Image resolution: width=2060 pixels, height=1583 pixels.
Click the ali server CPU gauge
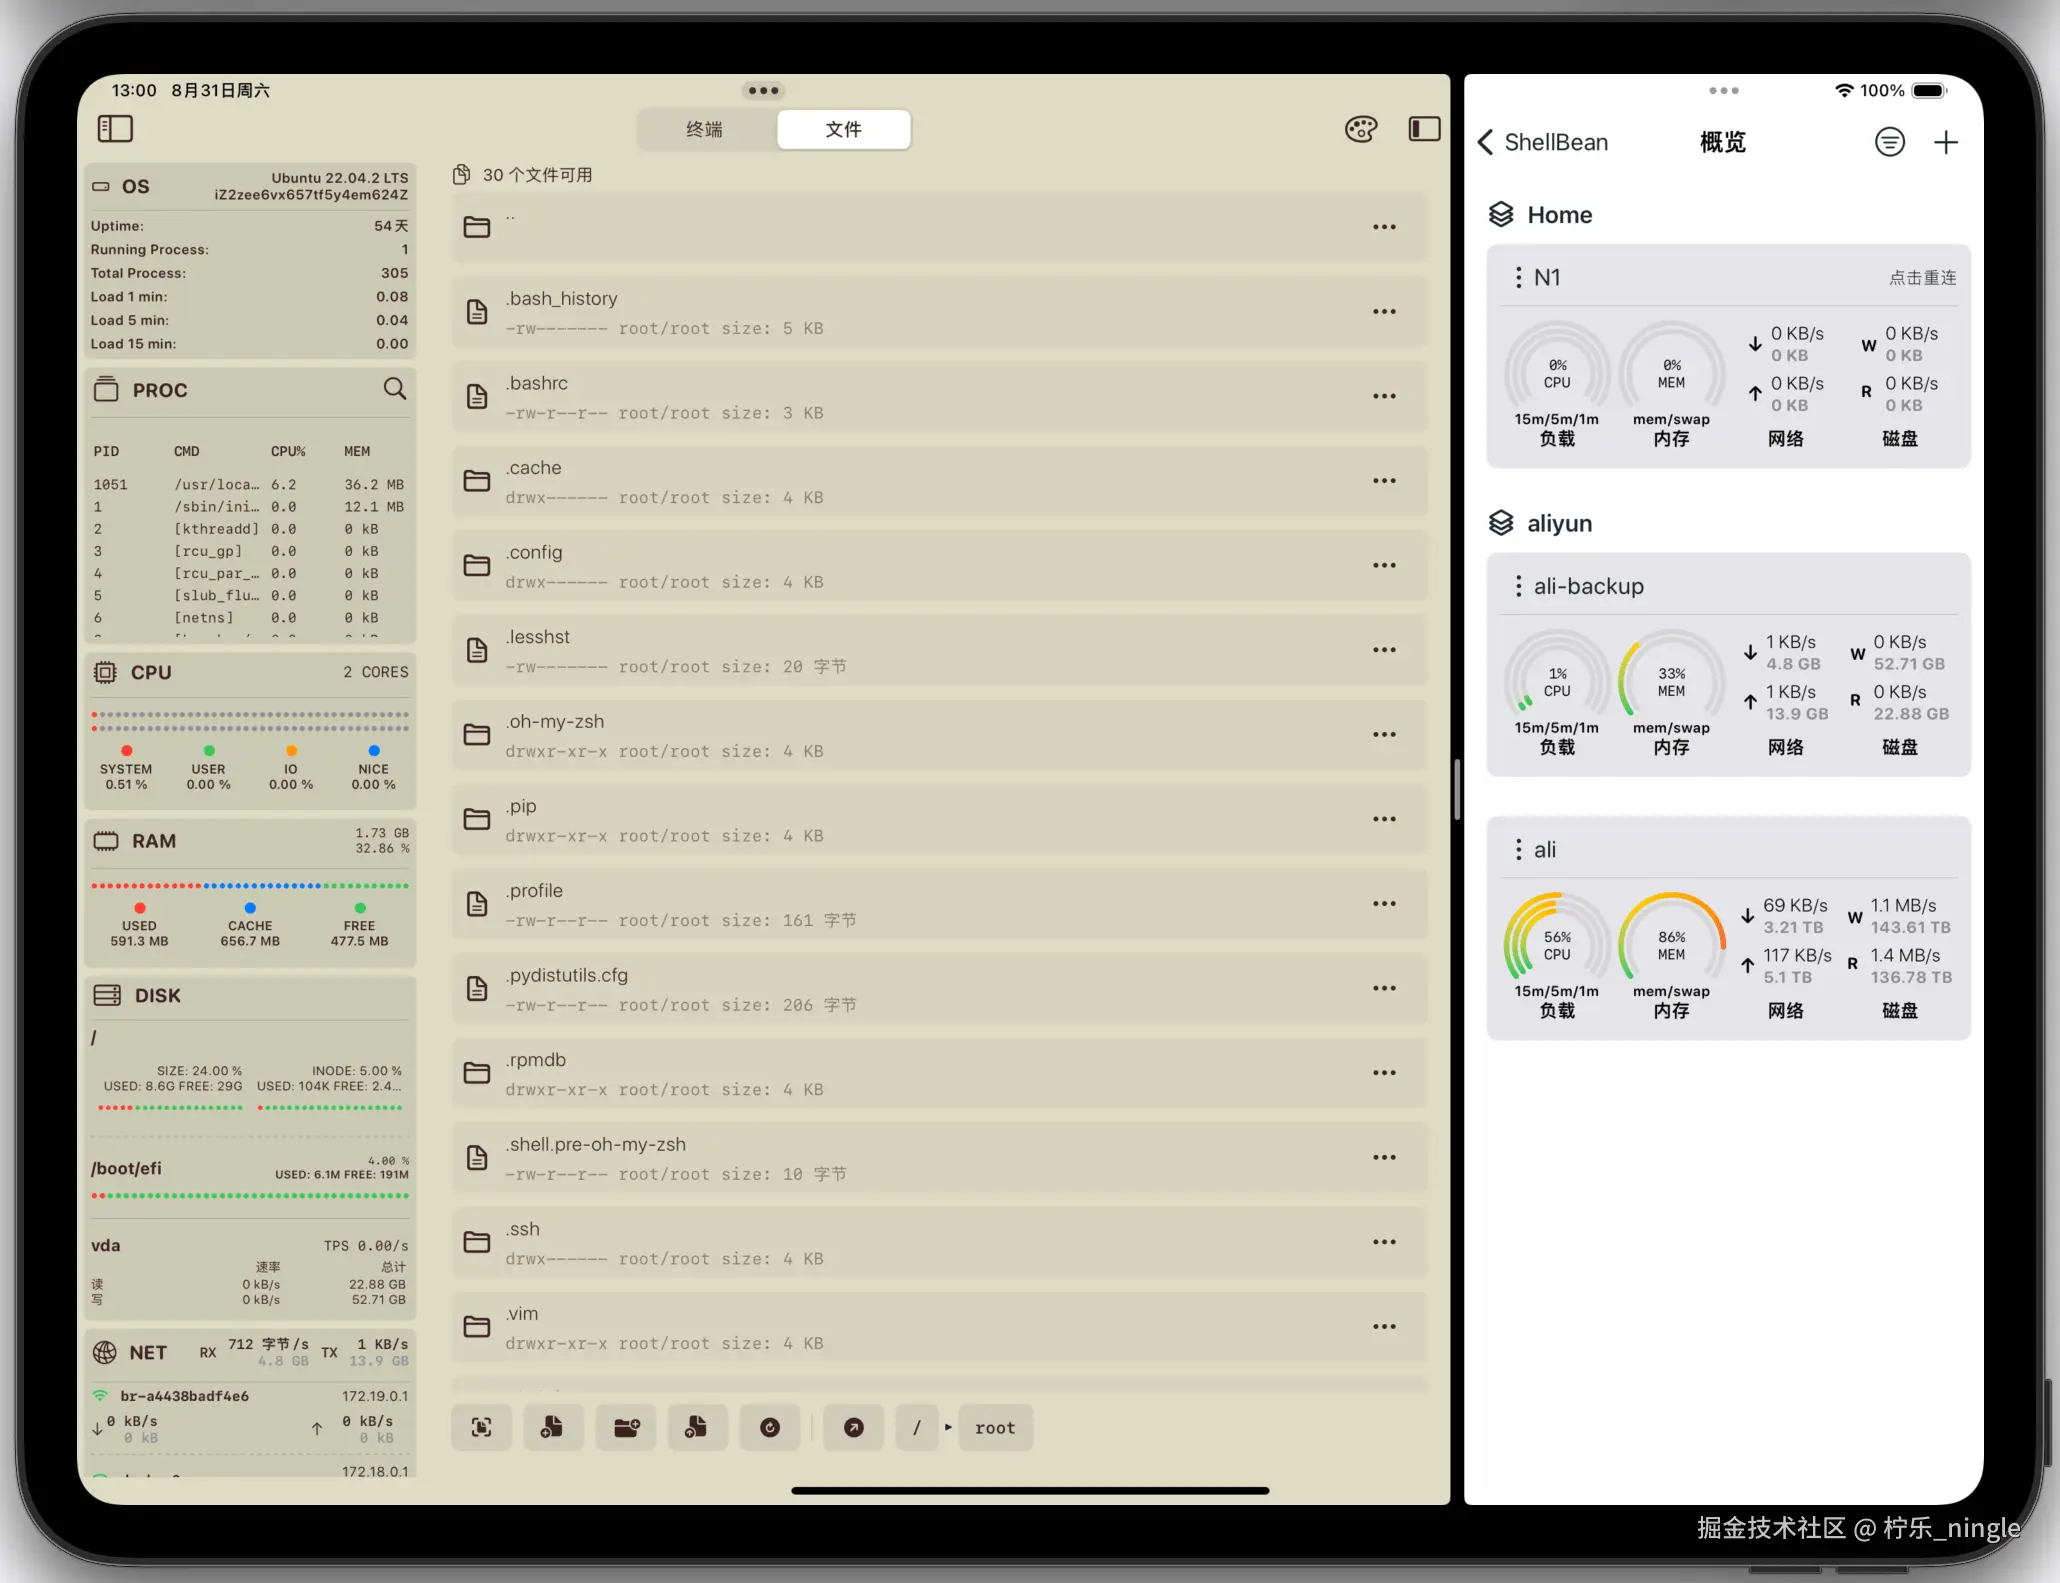1556,945
